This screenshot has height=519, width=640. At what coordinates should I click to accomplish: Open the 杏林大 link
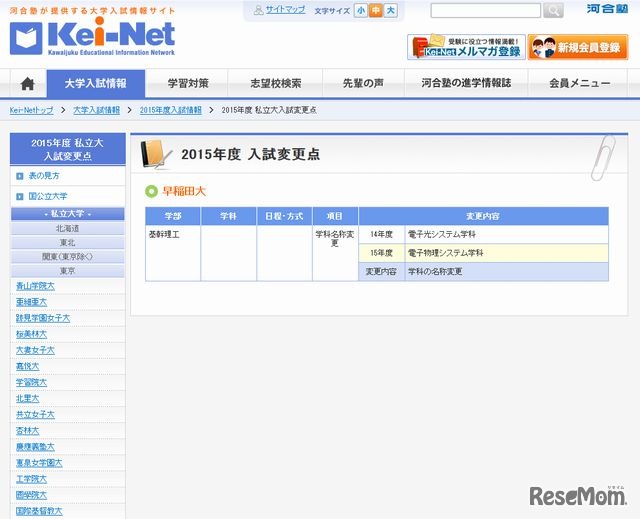click(27, 430)
